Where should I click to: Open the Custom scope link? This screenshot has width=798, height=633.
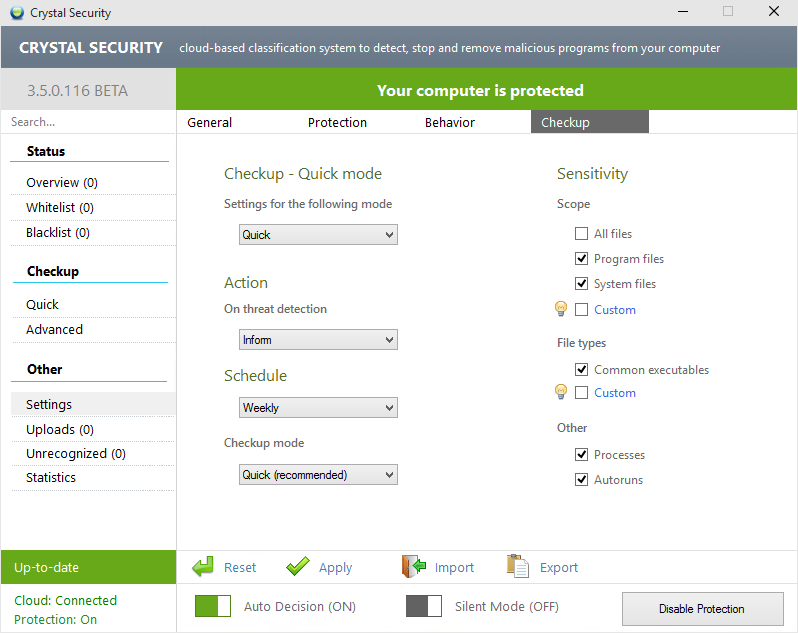point(614,310)
